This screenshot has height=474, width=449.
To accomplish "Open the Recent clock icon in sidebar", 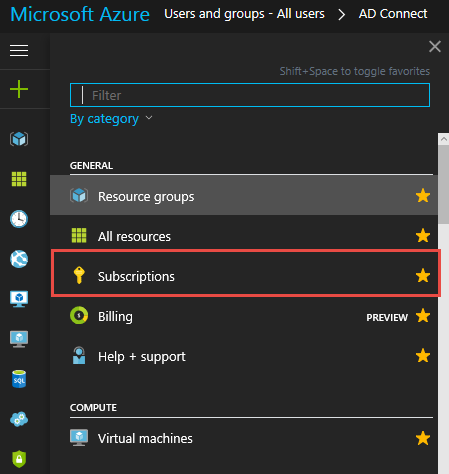I will tap(19, 219).
